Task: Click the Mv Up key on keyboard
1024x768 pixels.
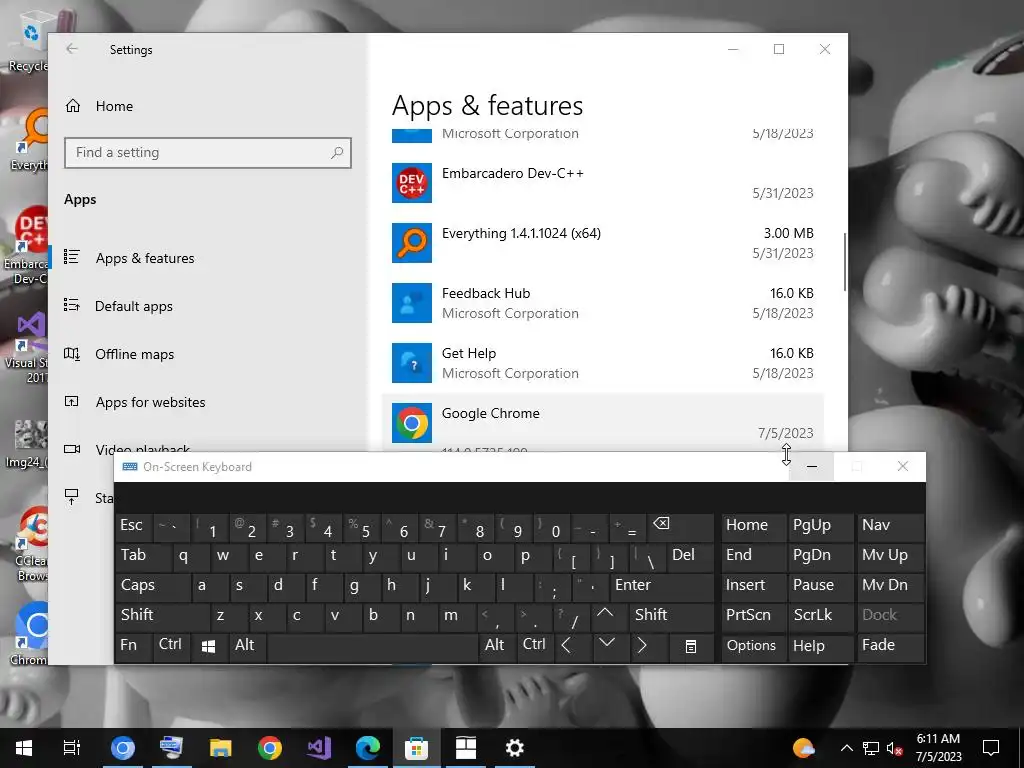Action: click(889, 556)
